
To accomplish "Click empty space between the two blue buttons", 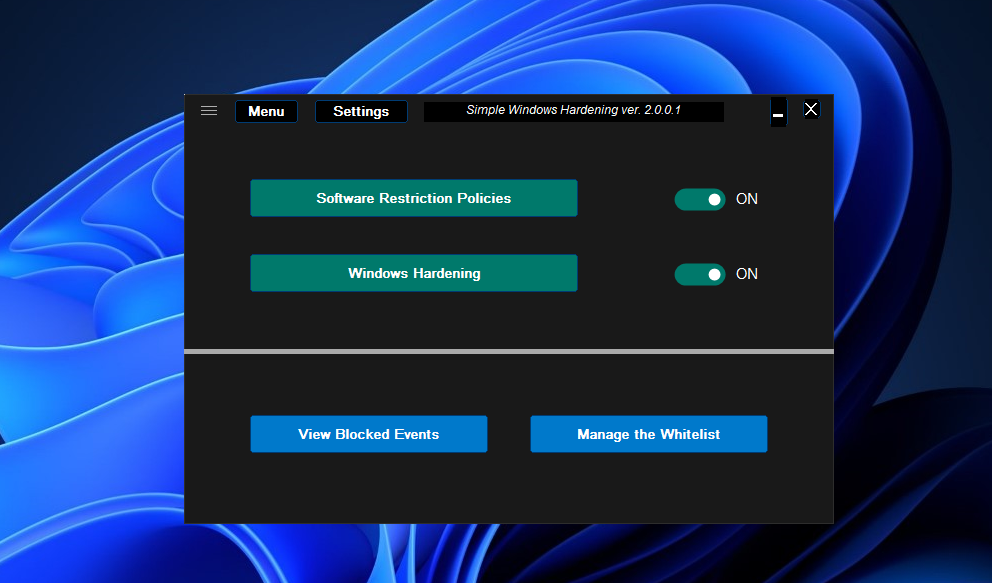I will coord(508,434).
